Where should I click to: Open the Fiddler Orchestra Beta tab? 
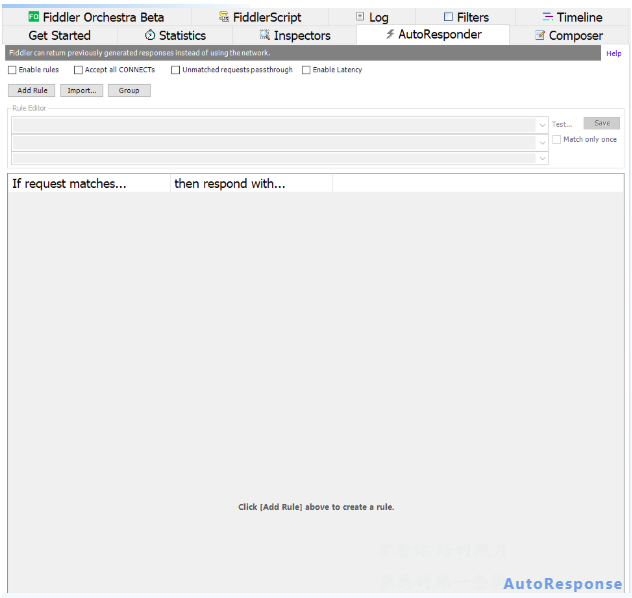pyautogui.click(x=97, y=17)
